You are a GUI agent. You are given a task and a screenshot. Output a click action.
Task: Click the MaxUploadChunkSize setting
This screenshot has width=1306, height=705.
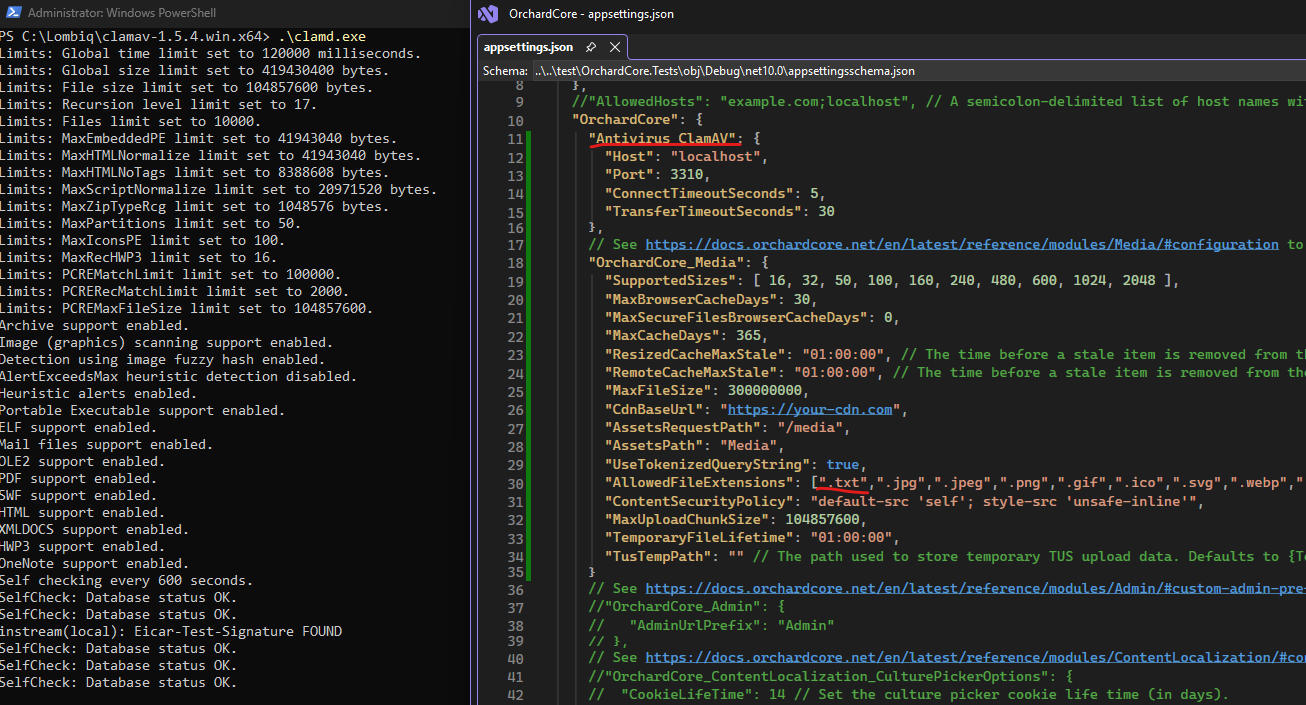[x=736, y=519]
